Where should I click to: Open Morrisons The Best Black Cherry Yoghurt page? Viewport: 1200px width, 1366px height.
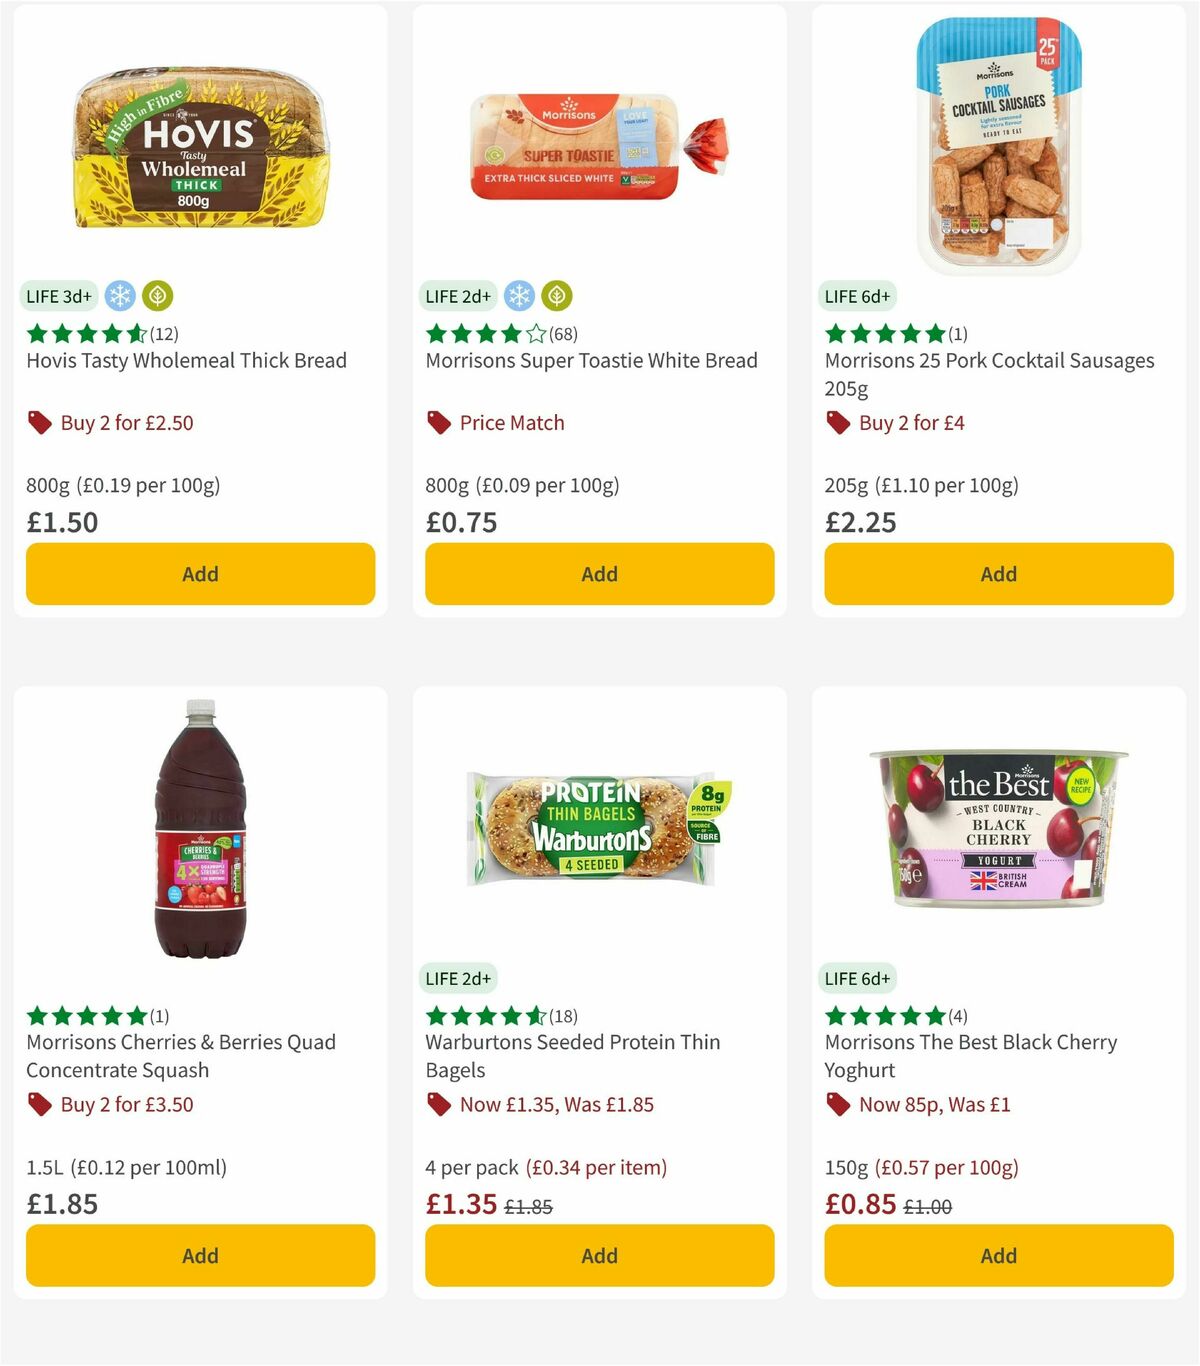coord(970,1056)
